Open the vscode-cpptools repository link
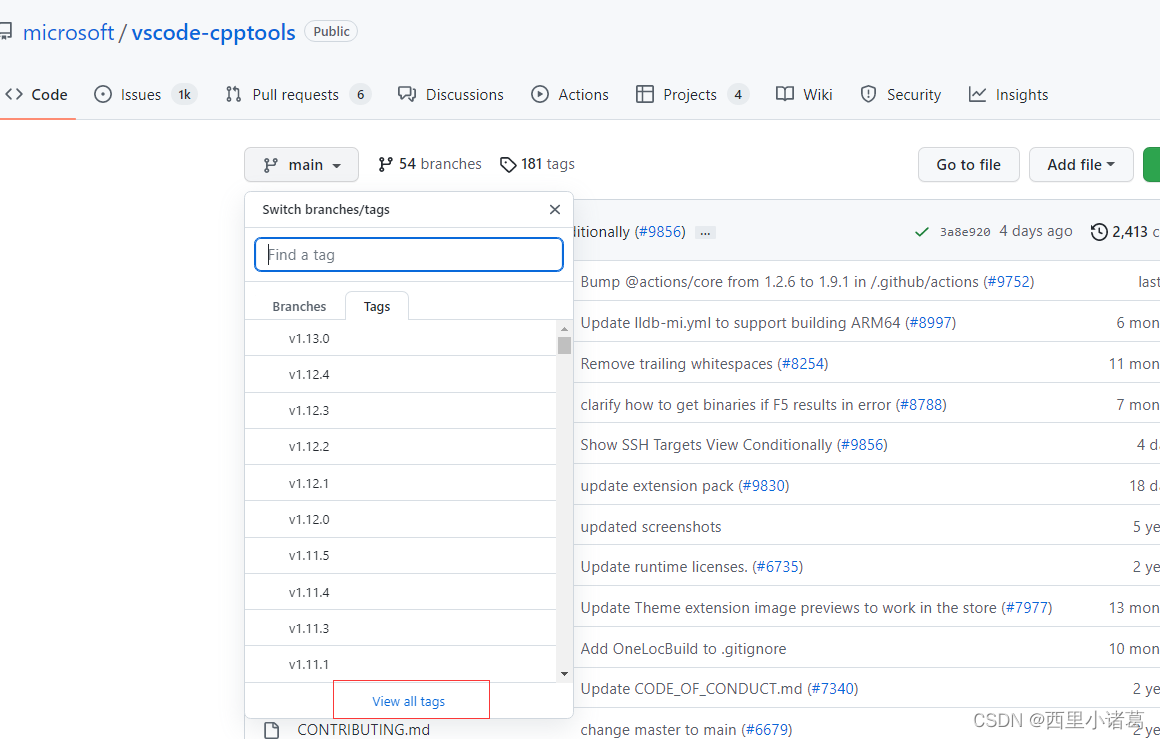This screenshot has height=739, width=1160. click(x=213, y=33)
